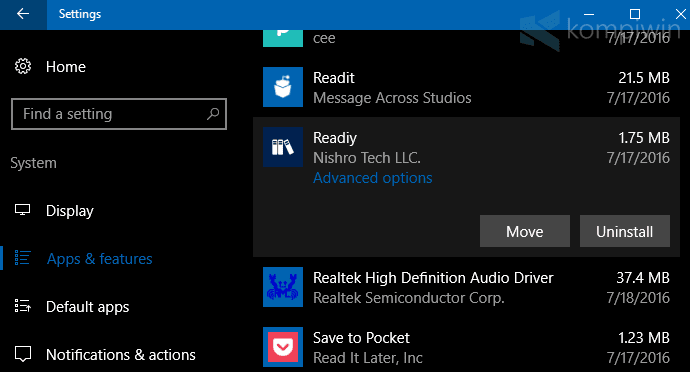Select Apps & features in sidebar
The image size is (690, 372).
(x=99, y=259)
